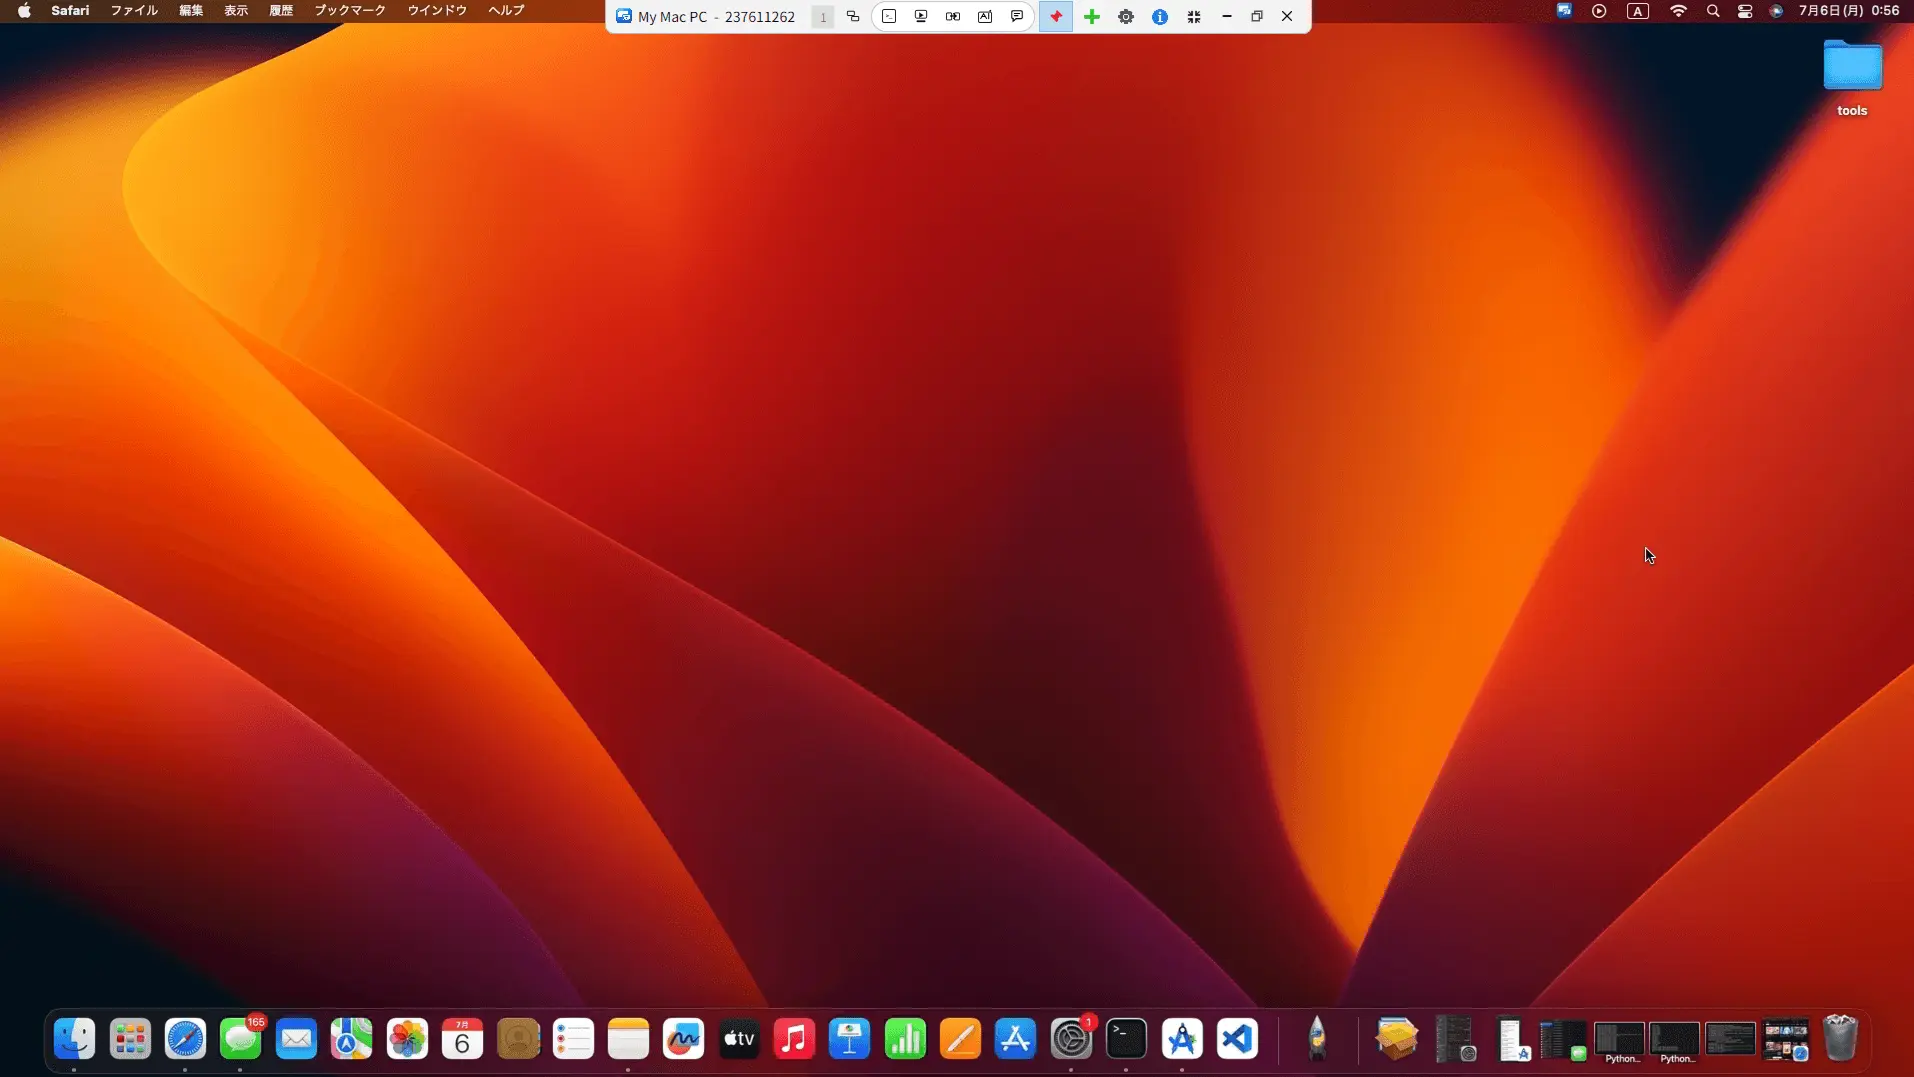Open the AI keyboard icon in session toolbar
Screen dimensions: 1914x1077
985,17
